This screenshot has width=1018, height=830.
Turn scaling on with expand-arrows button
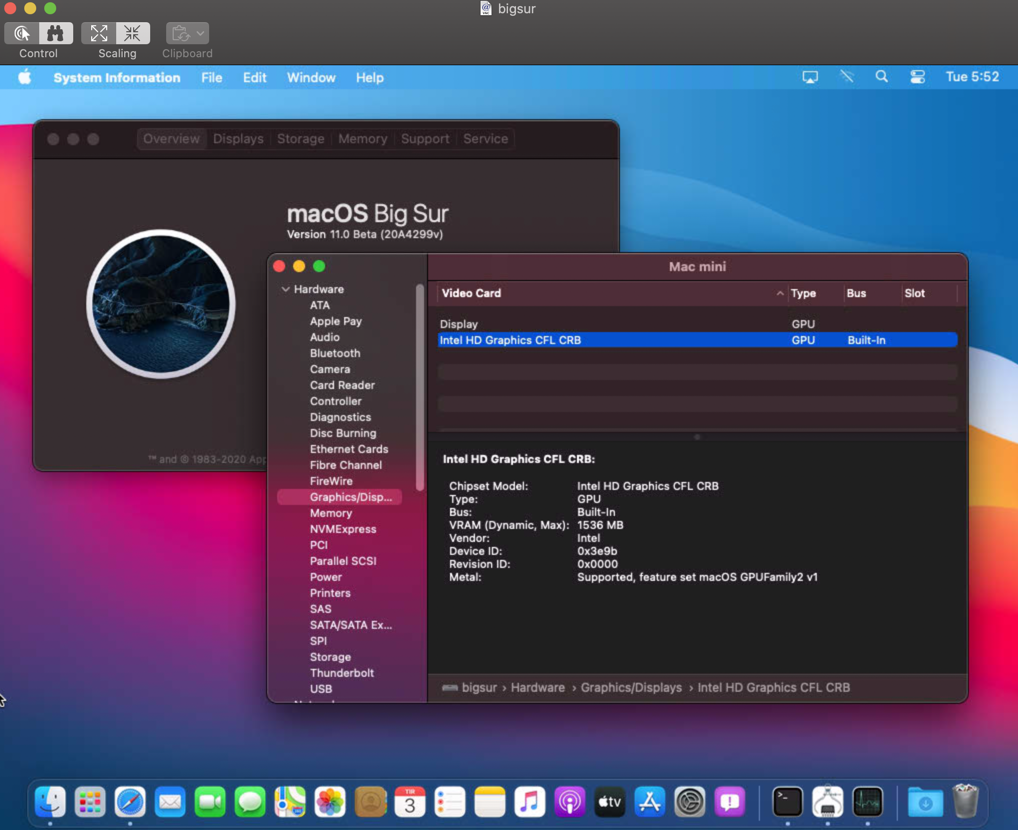[x=99, y=32]
